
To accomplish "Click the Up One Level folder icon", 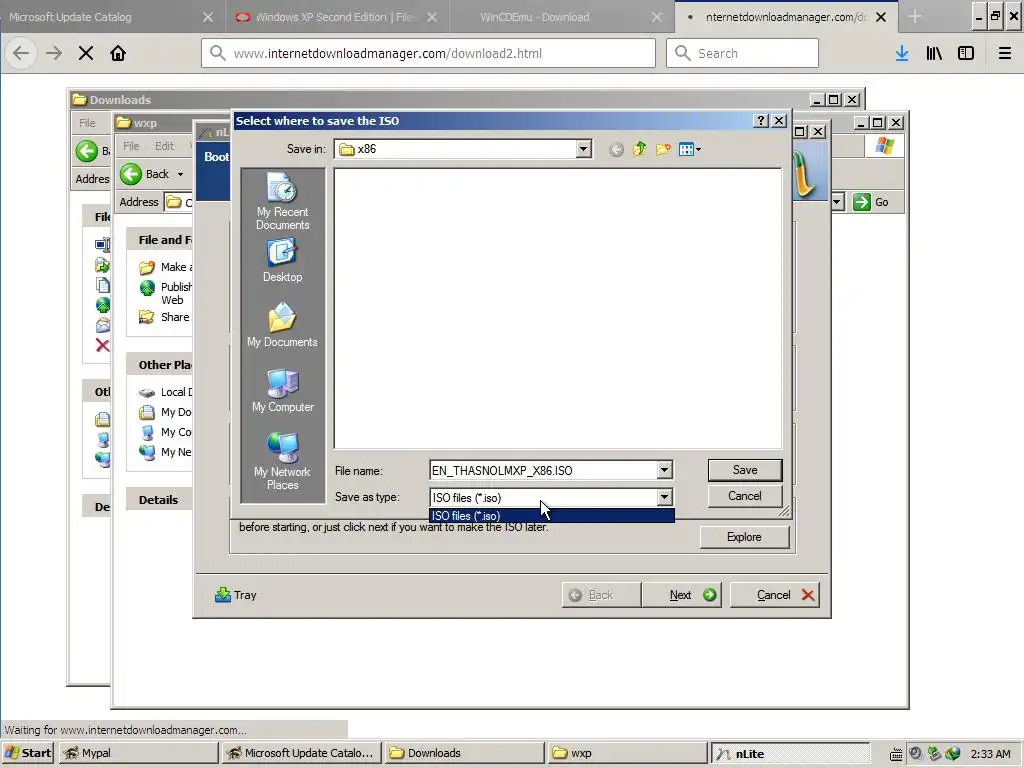I will click(x=639, y=150).
